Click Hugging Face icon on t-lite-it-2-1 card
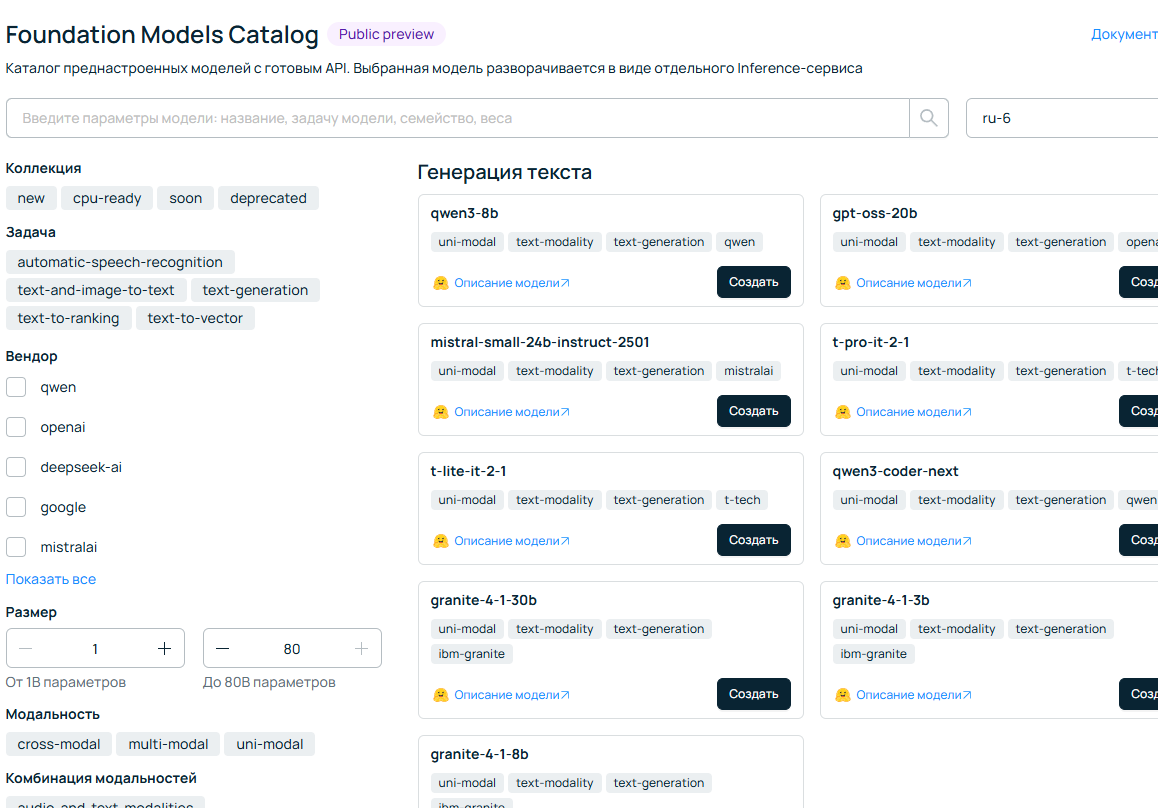The image size is (1158, 808). point(441,541)
